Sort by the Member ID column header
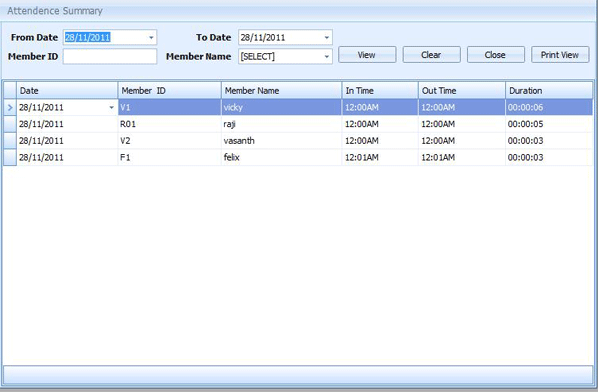This screenshot has height=392, width=598. [169, 90]
